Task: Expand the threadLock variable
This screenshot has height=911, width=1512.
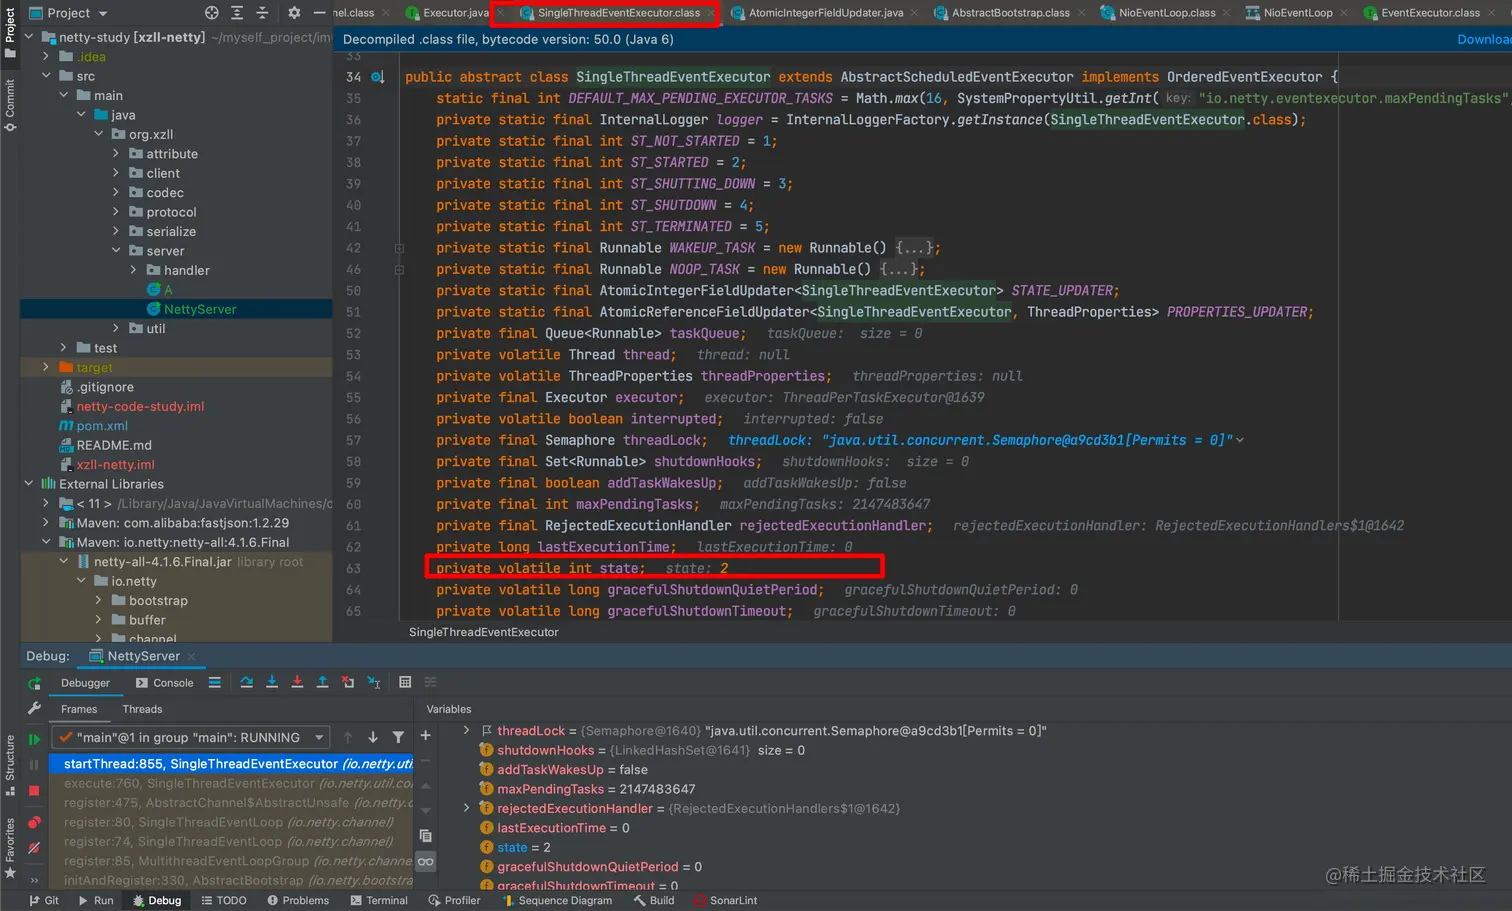Action: [x=466, y=731]
